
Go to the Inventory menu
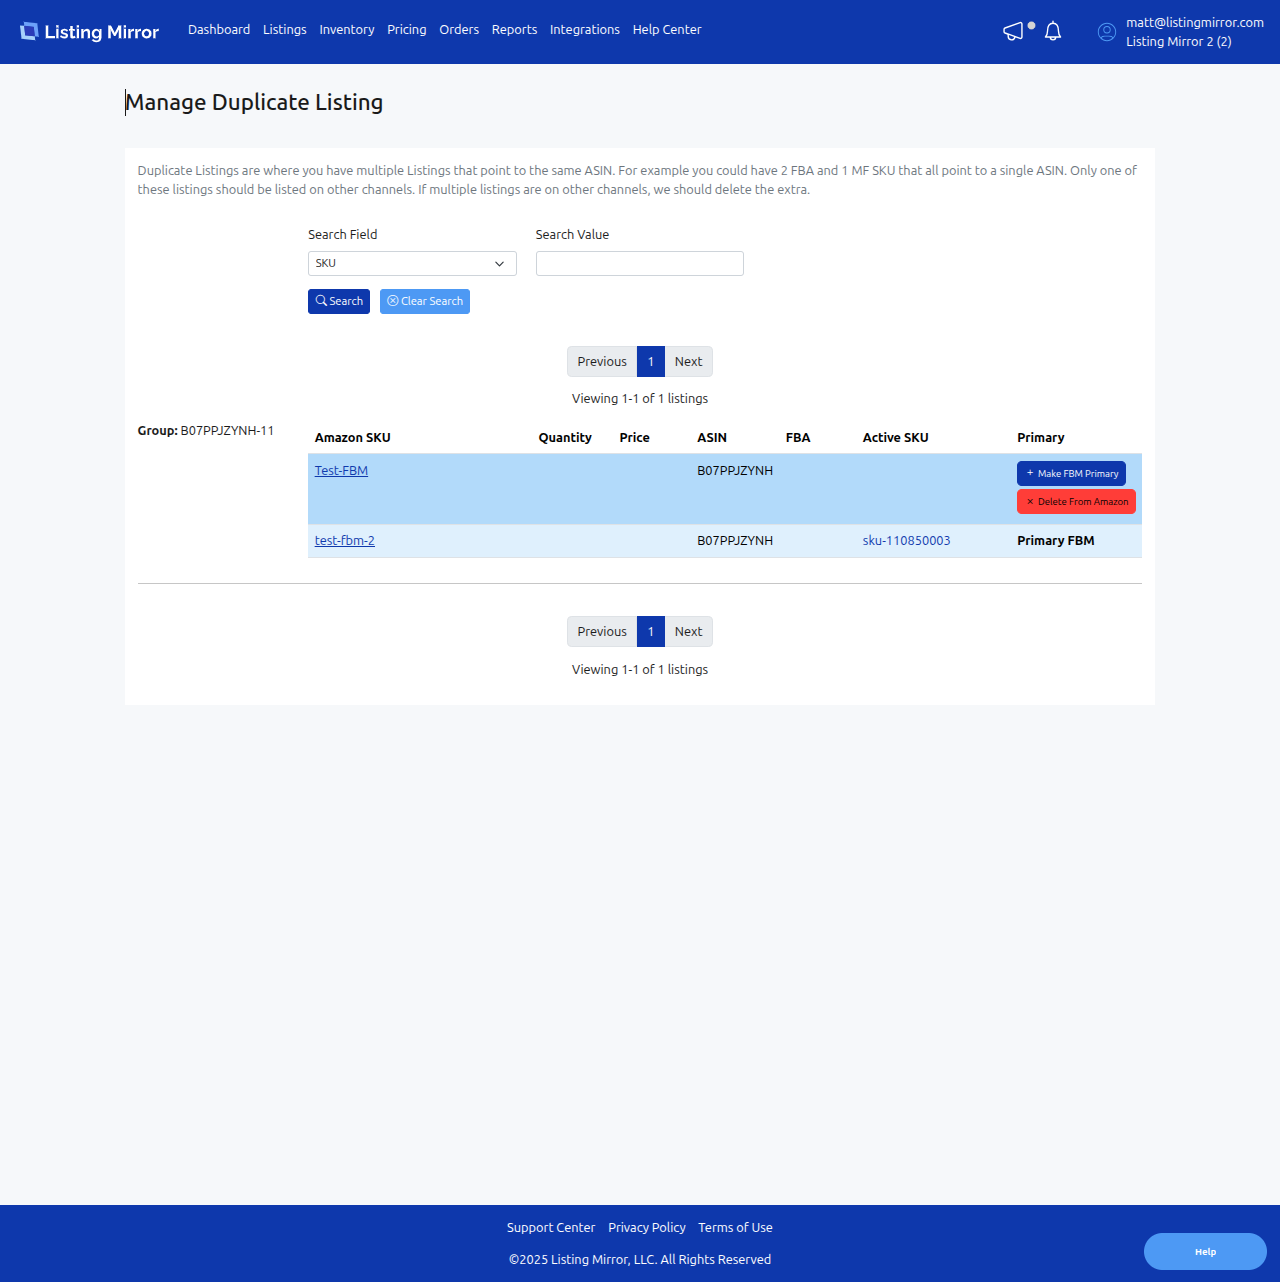pos(347,30)
